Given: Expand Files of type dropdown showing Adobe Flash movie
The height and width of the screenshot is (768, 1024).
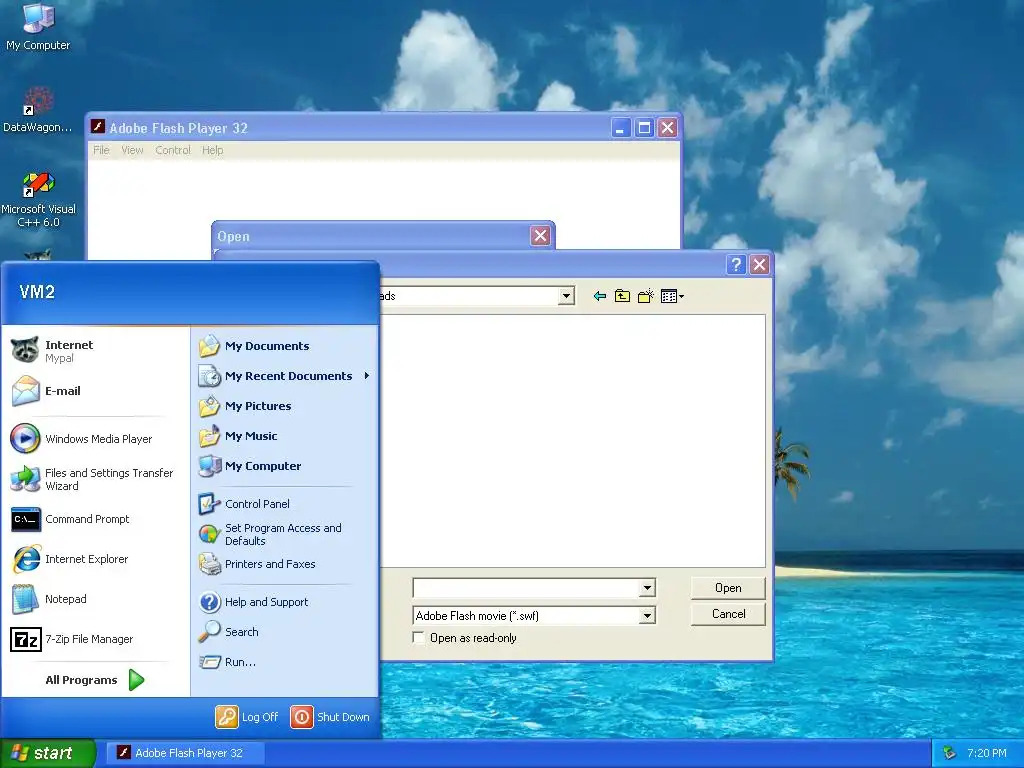Looking at the screenshot, I should click(647, 615).
